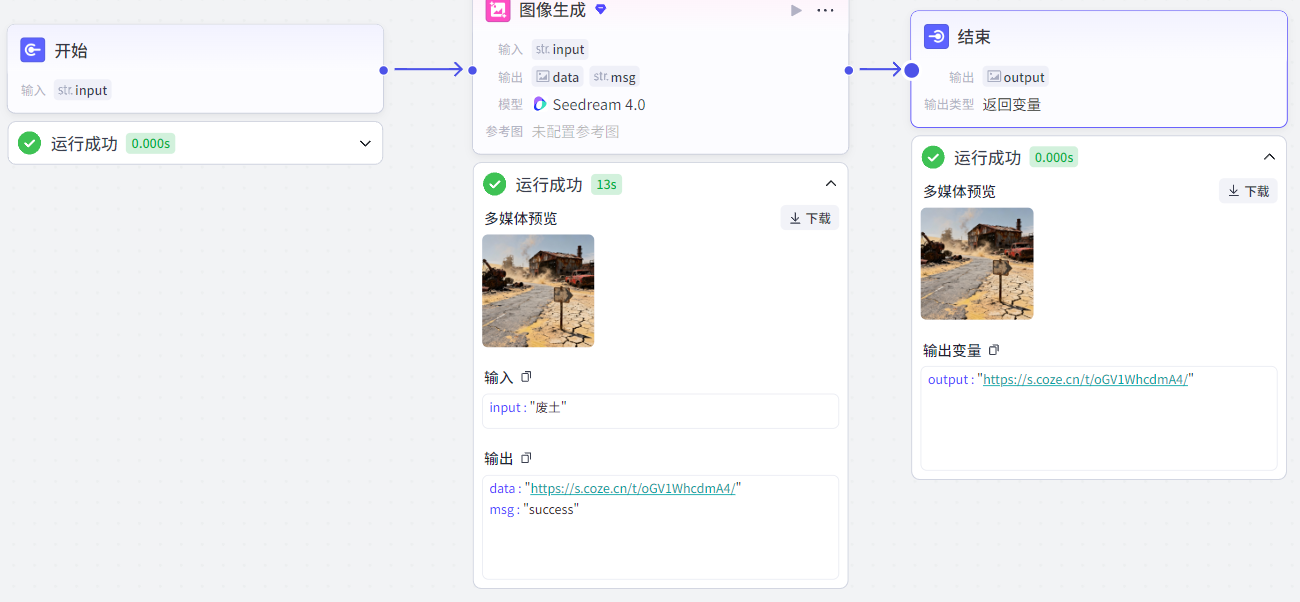
Task: Collapse the 结束 run result panel
Action: click(x=1269, y=157)
